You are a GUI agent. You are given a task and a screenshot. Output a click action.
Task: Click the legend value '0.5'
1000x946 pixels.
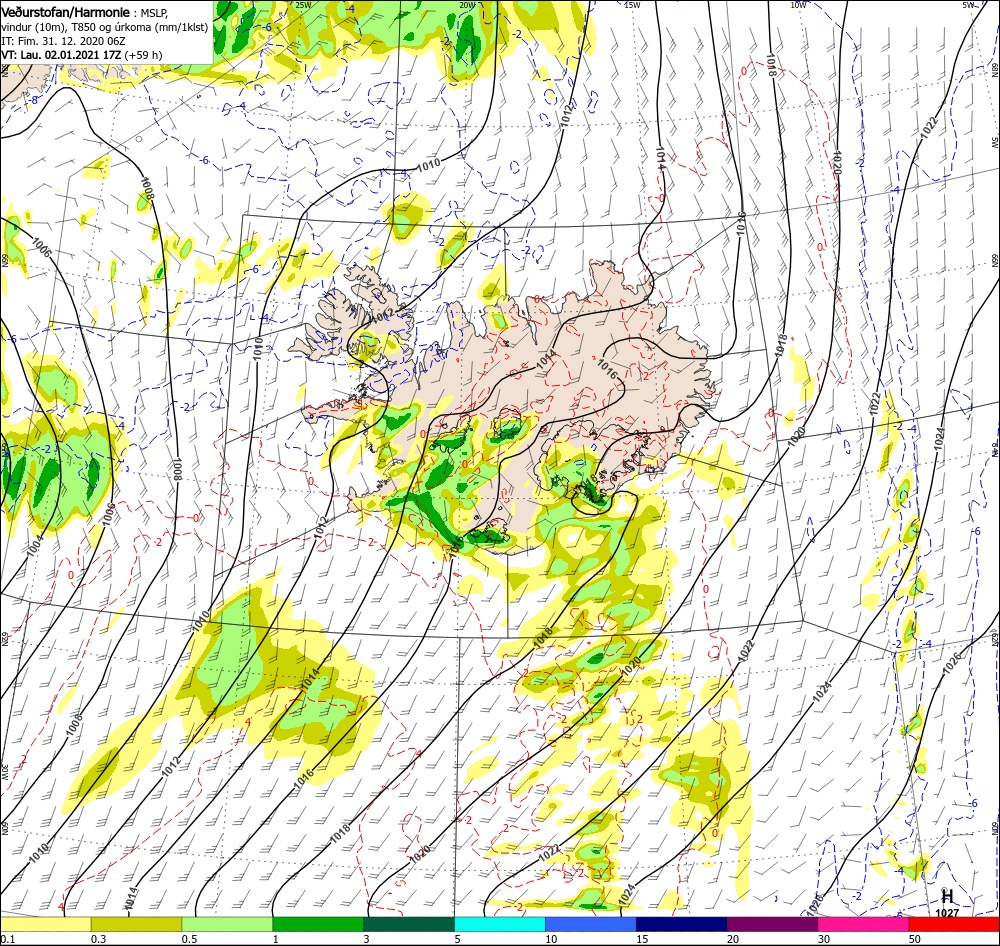click(x=189, y=939)
